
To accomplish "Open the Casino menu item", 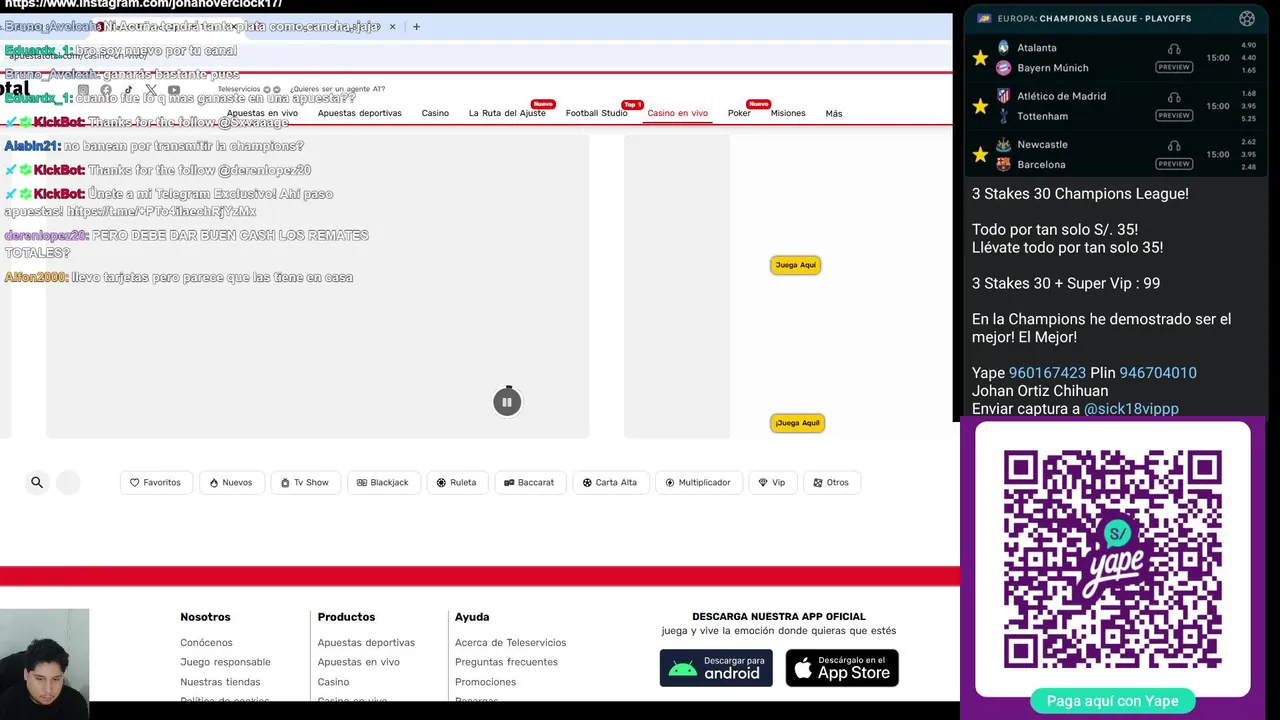I will coord(435,113).
